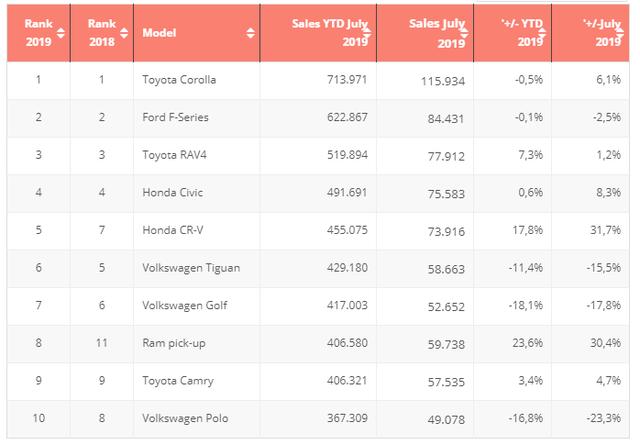Sort by Sales YTD July 2019 arrows
Screen dimensions: 640x445
point(367,33)
